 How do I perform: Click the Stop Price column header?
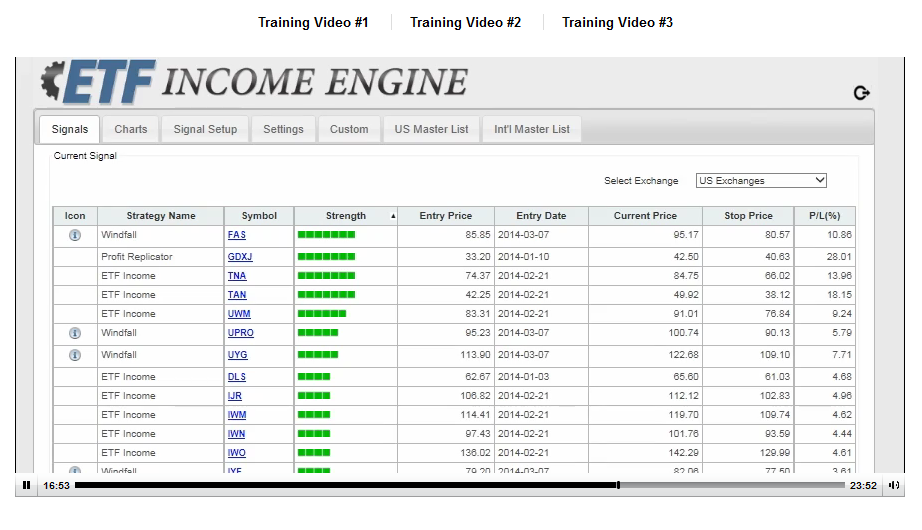click(748, 216)
